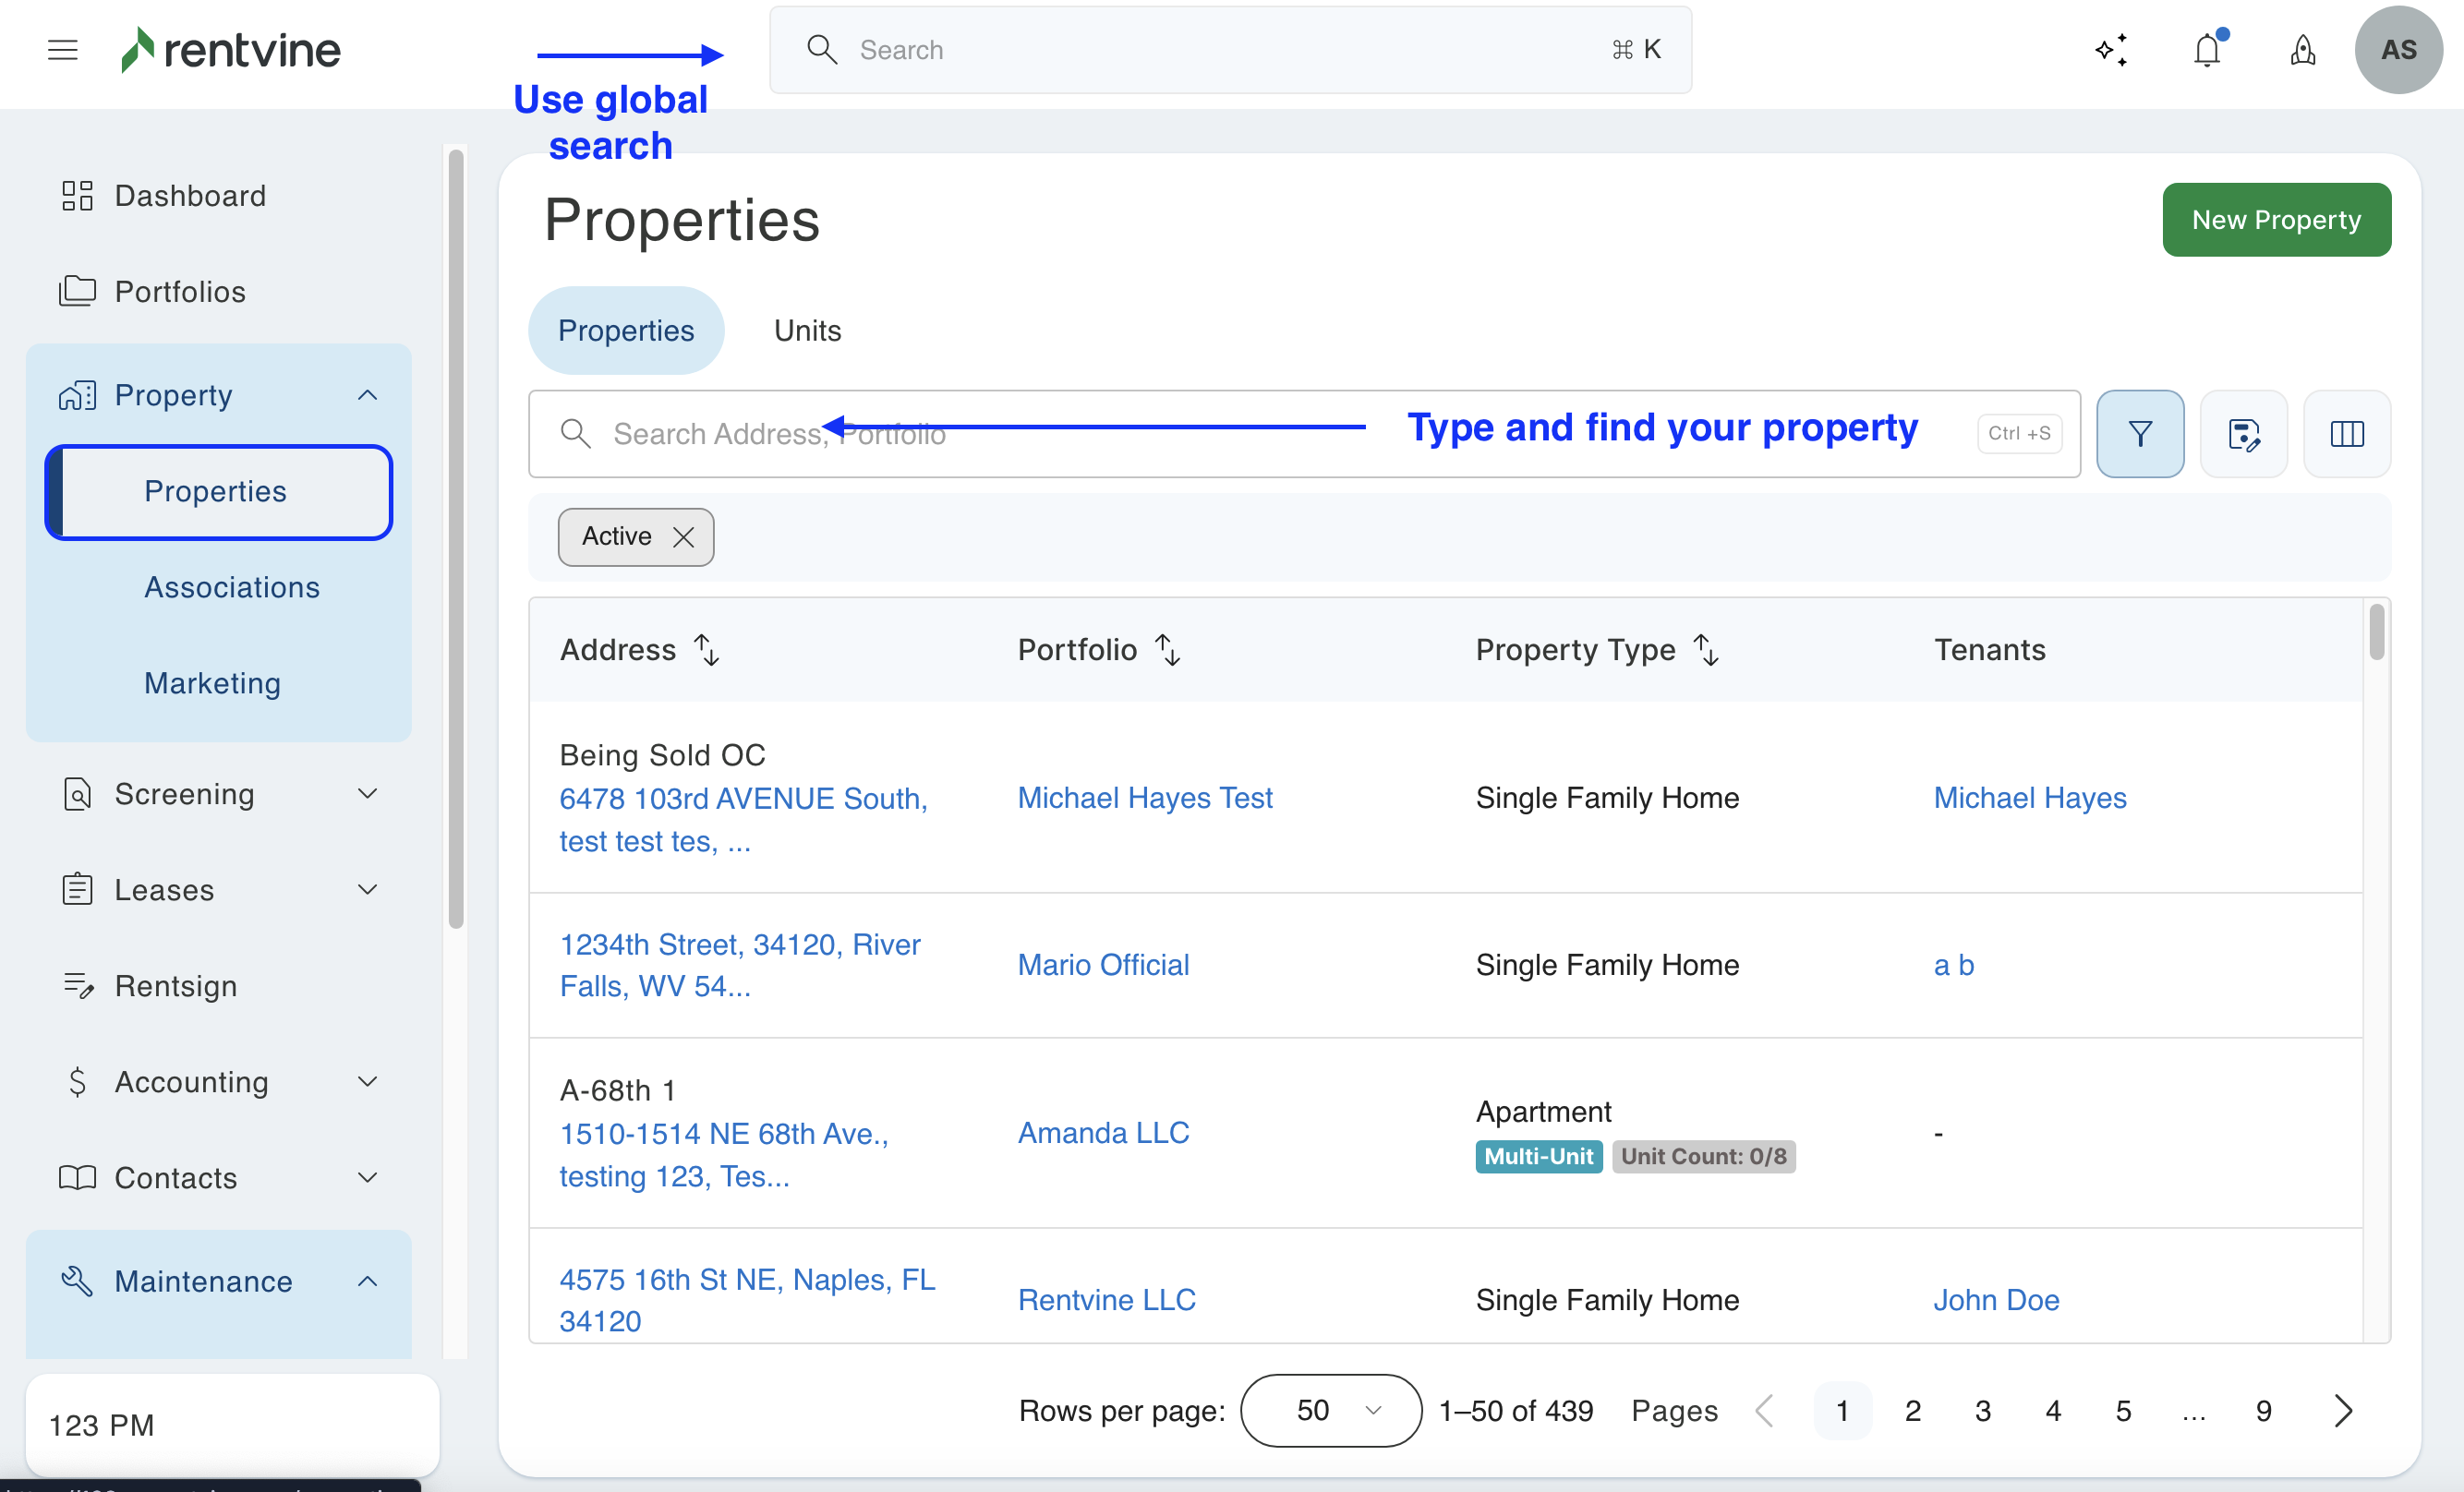2464x1492 pixels.
Task: Open the Rows per page dropdown
Action: coord(1330,1410)
